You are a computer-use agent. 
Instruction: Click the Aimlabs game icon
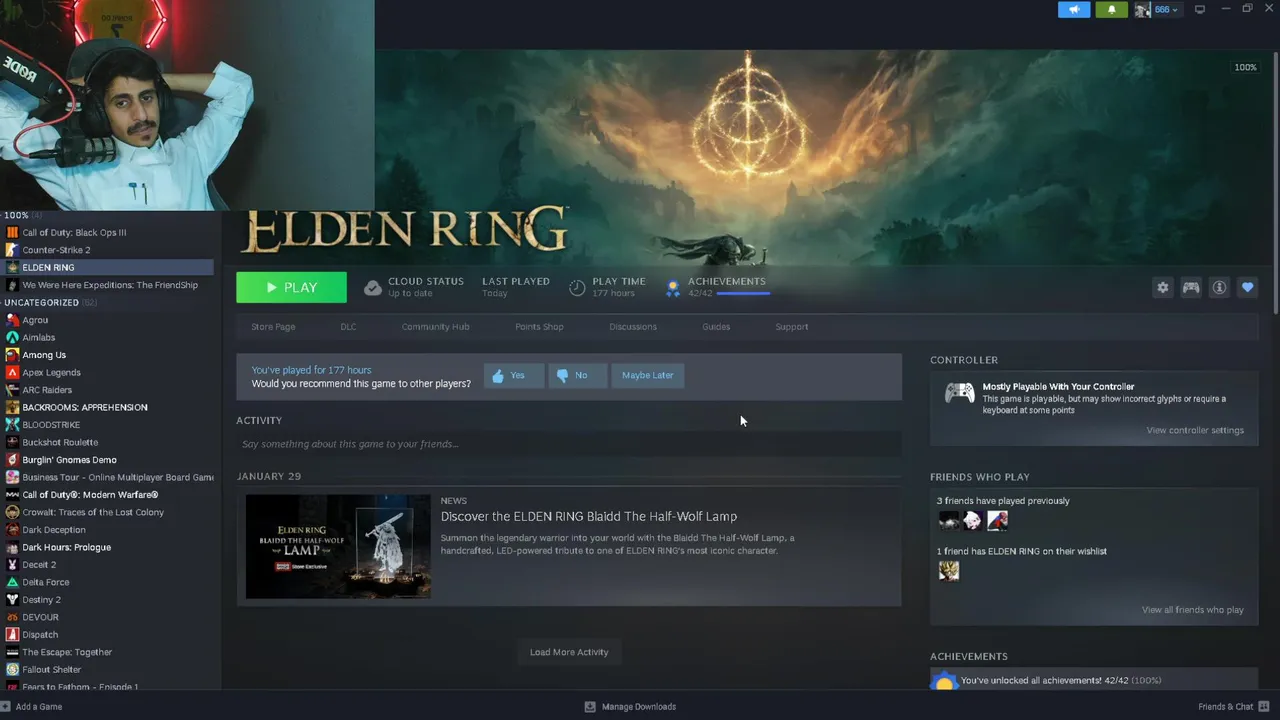pyautogui.click(x=12, y=337)
